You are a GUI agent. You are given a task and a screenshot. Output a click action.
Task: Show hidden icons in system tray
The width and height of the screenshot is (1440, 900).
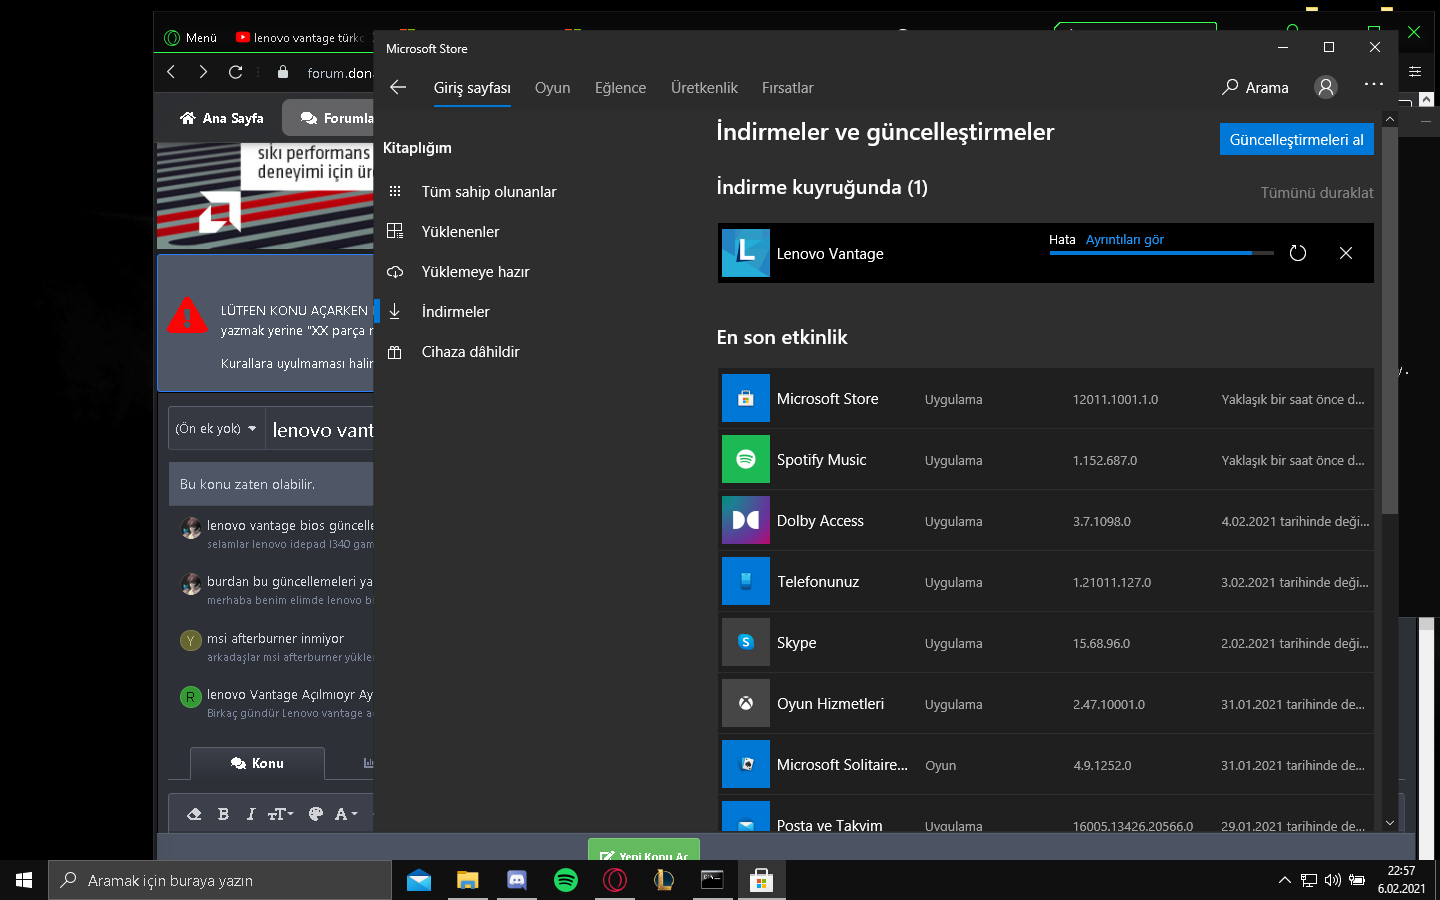1284,880
